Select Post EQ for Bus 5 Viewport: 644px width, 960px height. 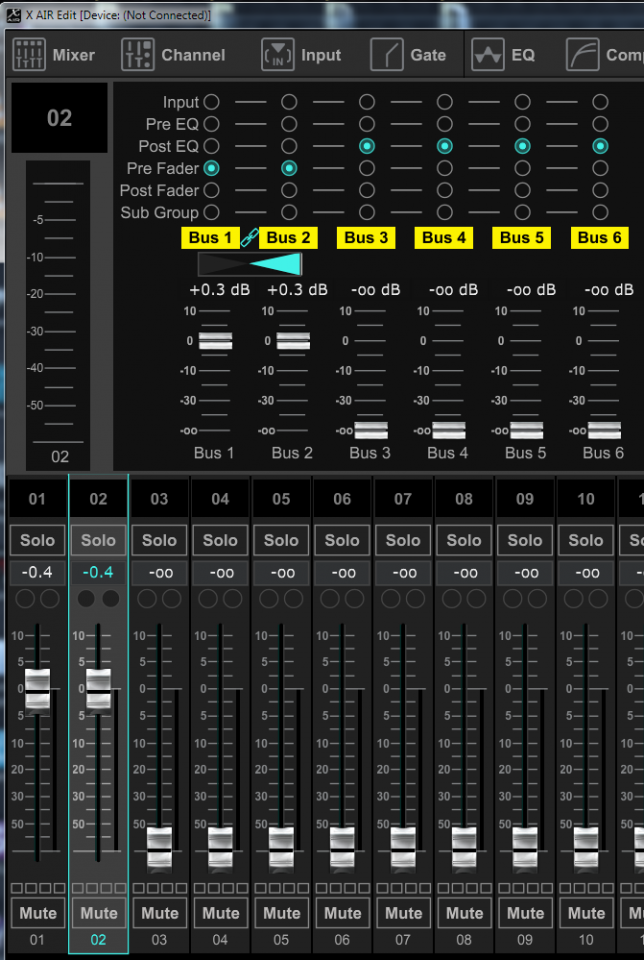522,146
